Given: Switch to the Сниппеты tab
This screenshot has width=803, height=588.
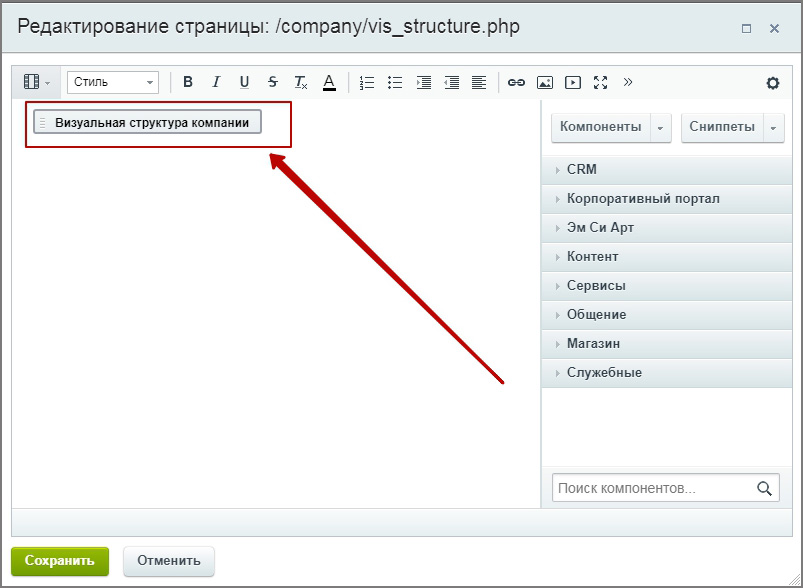Looking at the screenshot, I should coord(722,127).
